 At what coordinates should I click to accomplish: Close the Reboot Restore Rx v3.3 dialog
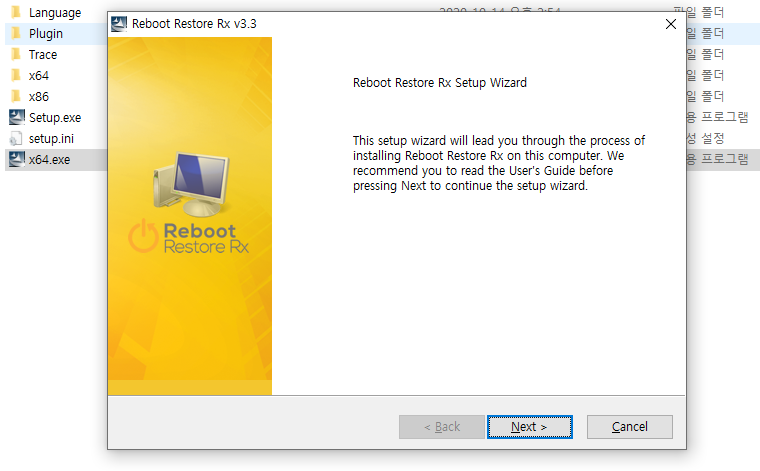click(x=670, y=24)
